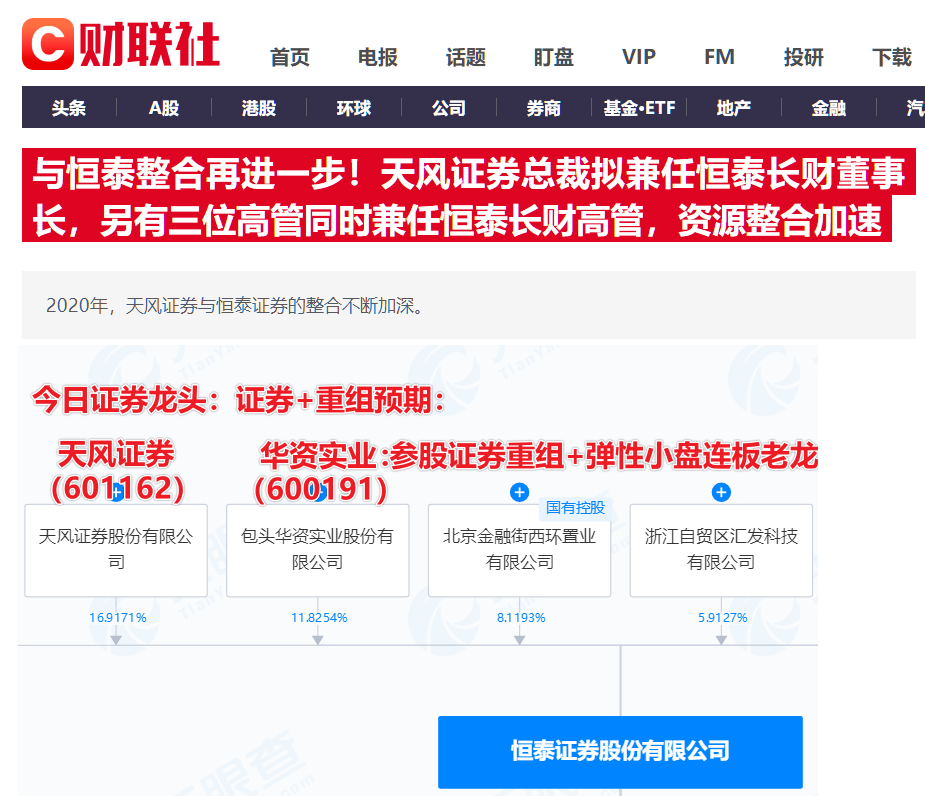Switch to the A股 category tab
This screenshot has height=796, width=925.
163,107
